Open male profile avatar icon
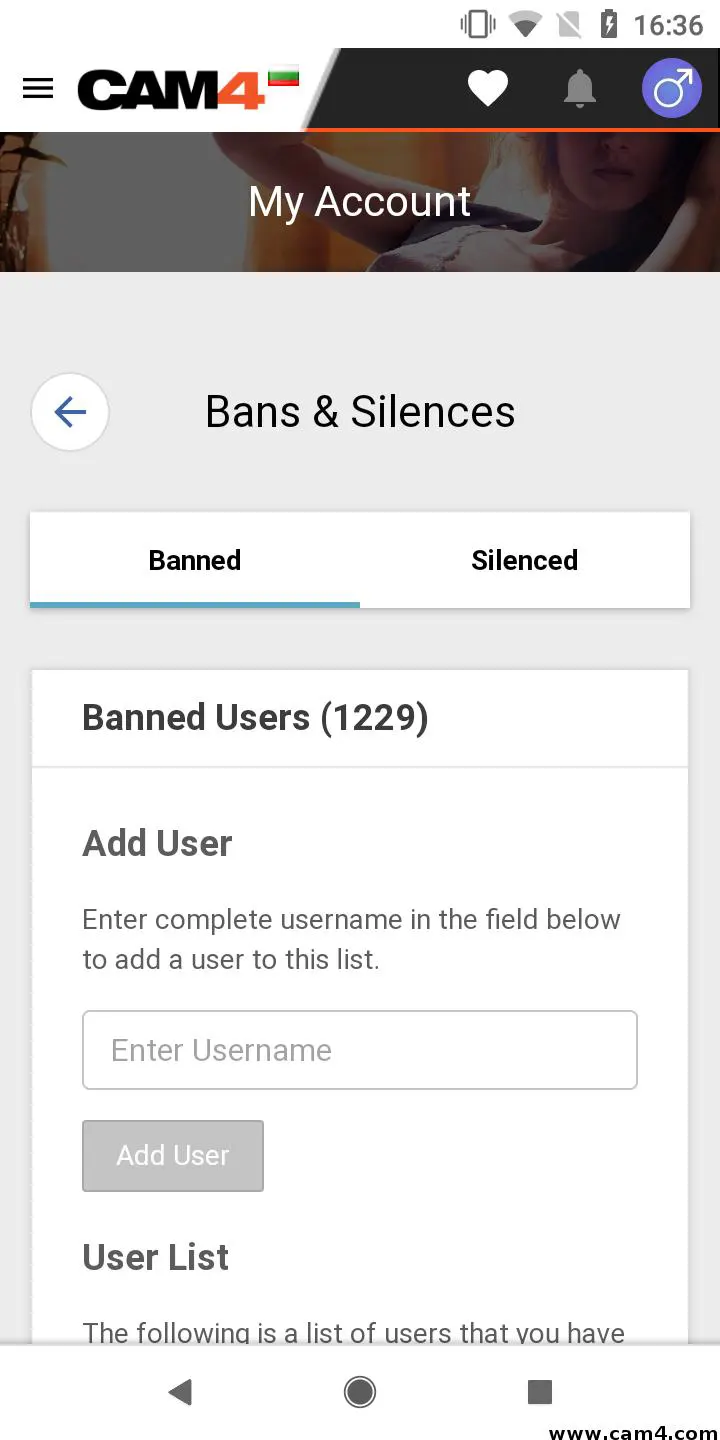720x1440 pixels. (671, 89)
